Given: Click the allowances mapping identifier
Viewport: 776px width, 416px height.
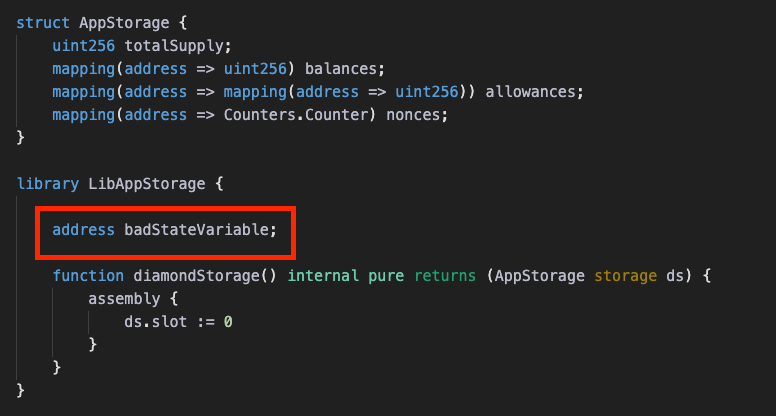Looking at the screenshot, I should click(x=531, y=92).
